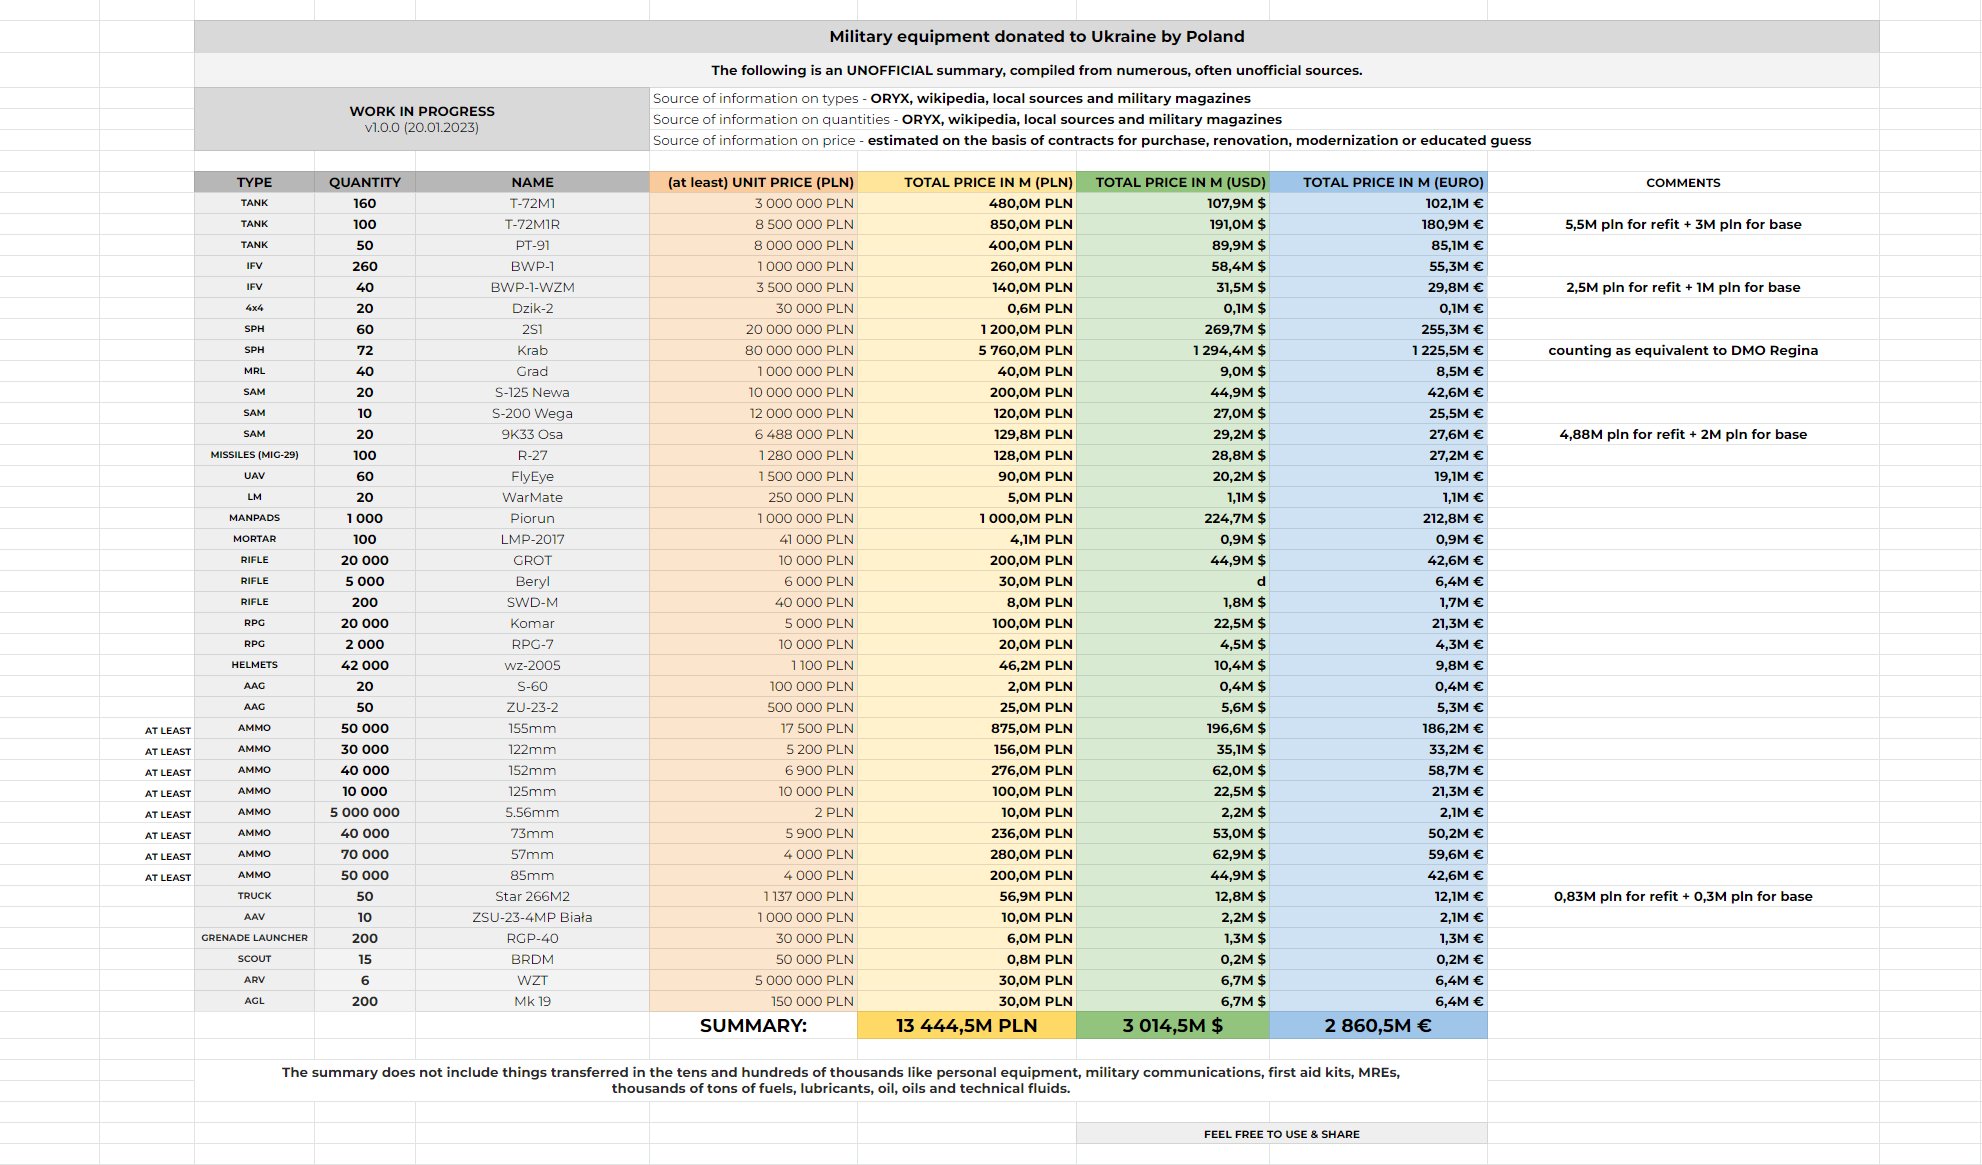
Task: Select the TYPE column header
Action: coord(254,182)
